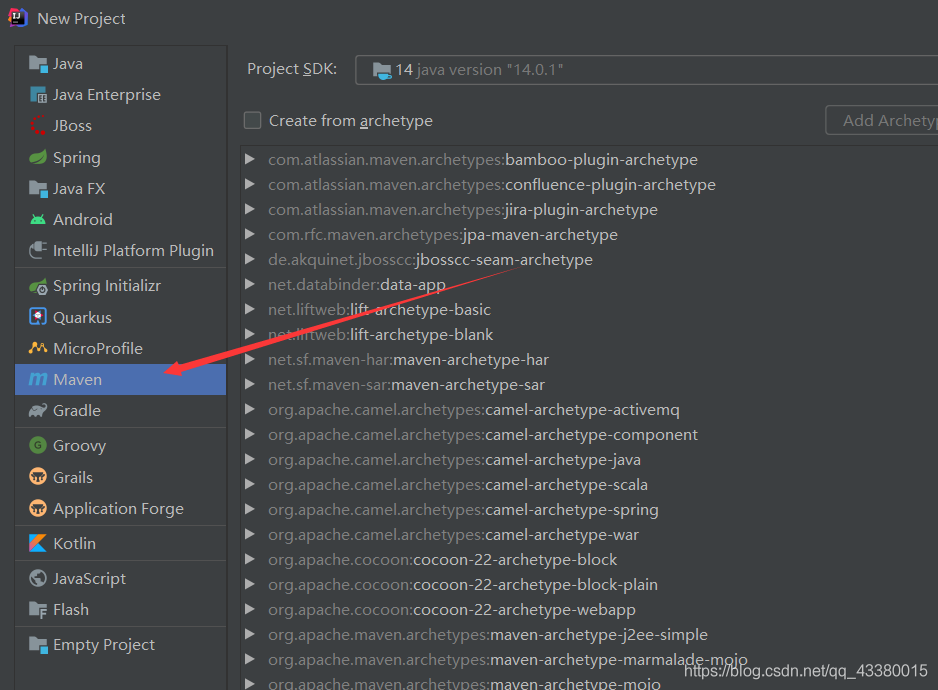Click the Empty Project icon
The height and width of the screenshot is (690, 938).
(38, 645)
